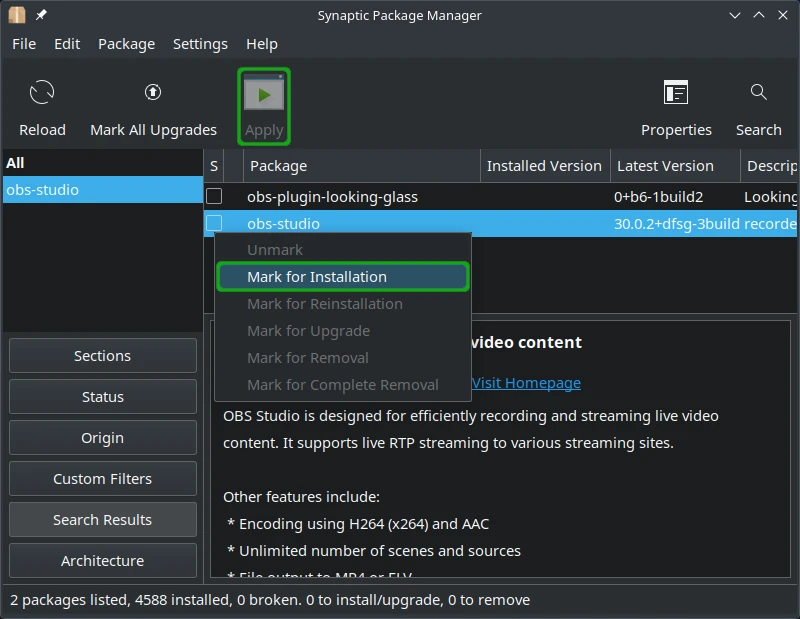Switch to the Status filter button
The height and width of the screenshot is (619, 800).
102,397
